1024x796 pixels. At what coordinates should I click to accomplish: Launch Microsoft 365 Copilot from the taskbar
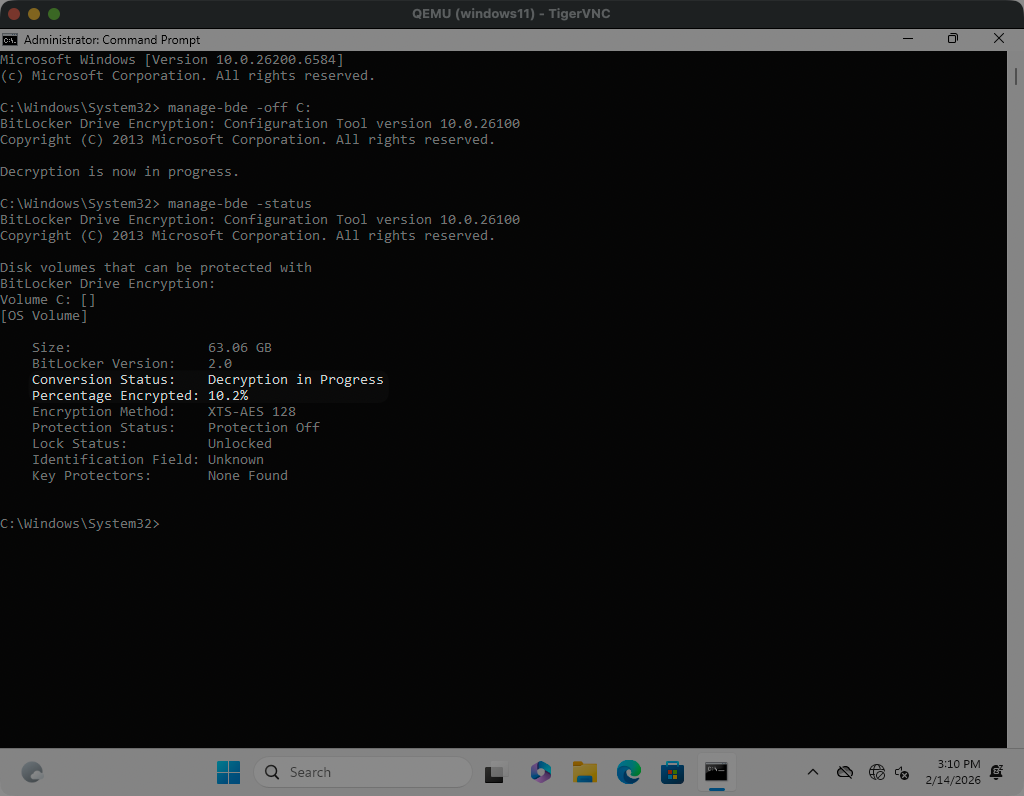click(x=541, y=772)
